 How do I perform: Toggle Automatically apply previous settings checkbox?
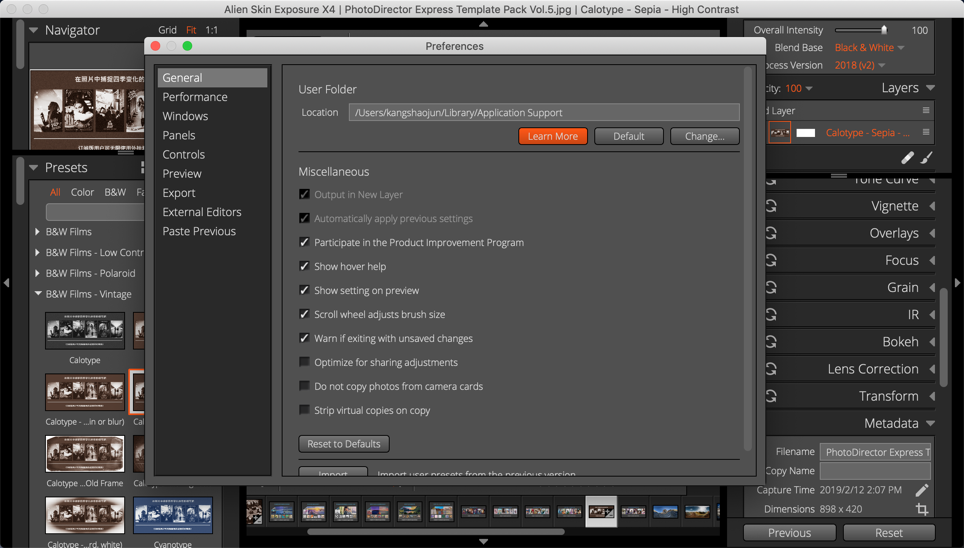tap(304, 218)
